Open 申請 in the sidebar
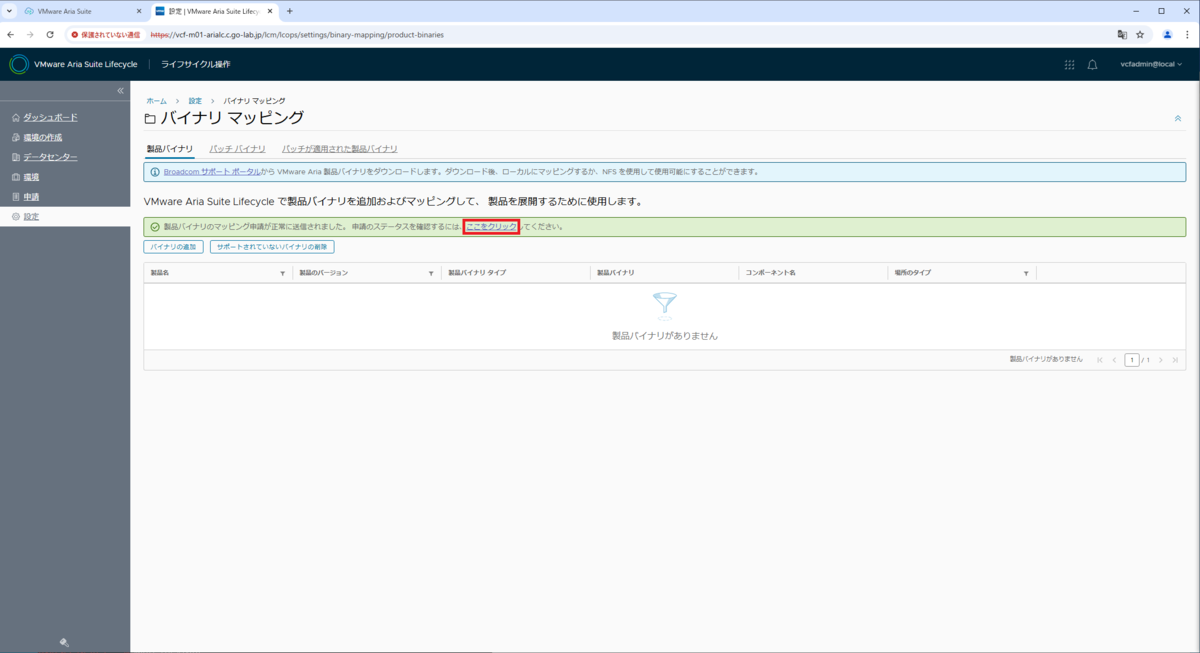The image size is (1200, 653). coord(32,197)
